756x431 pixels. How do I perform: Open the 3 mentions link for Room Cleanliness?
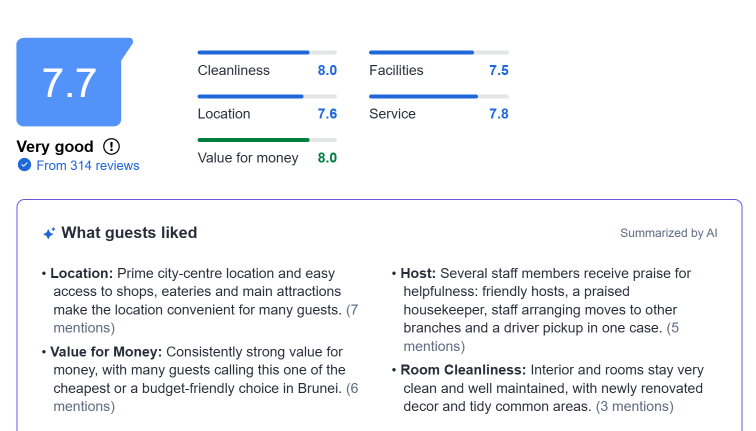coord(634,406)
